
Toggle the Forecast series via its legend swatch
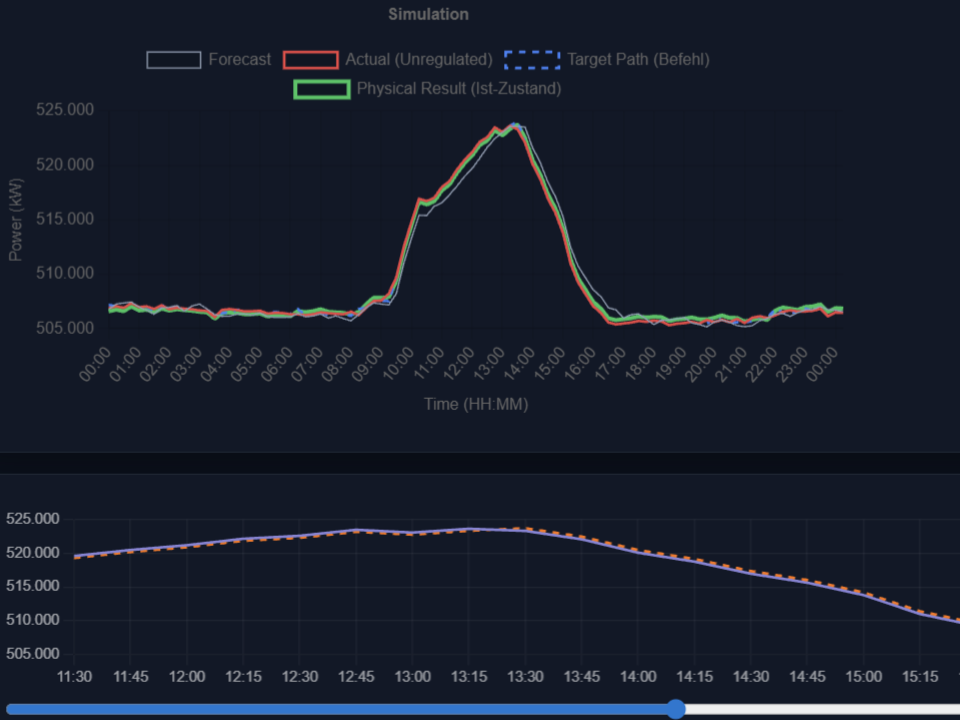click(x=174, y=60)
